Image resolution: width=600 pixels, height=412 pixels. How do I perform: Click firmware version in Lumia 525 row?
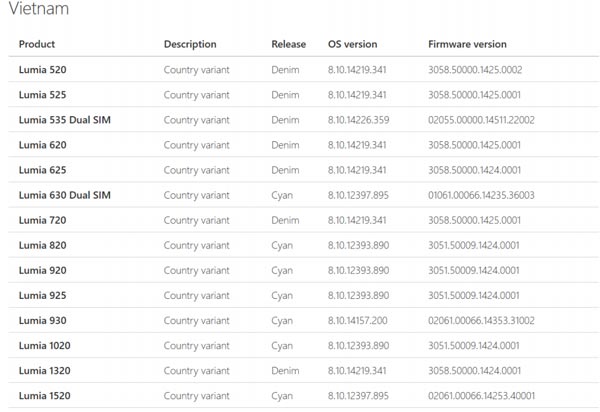point(474,94)
